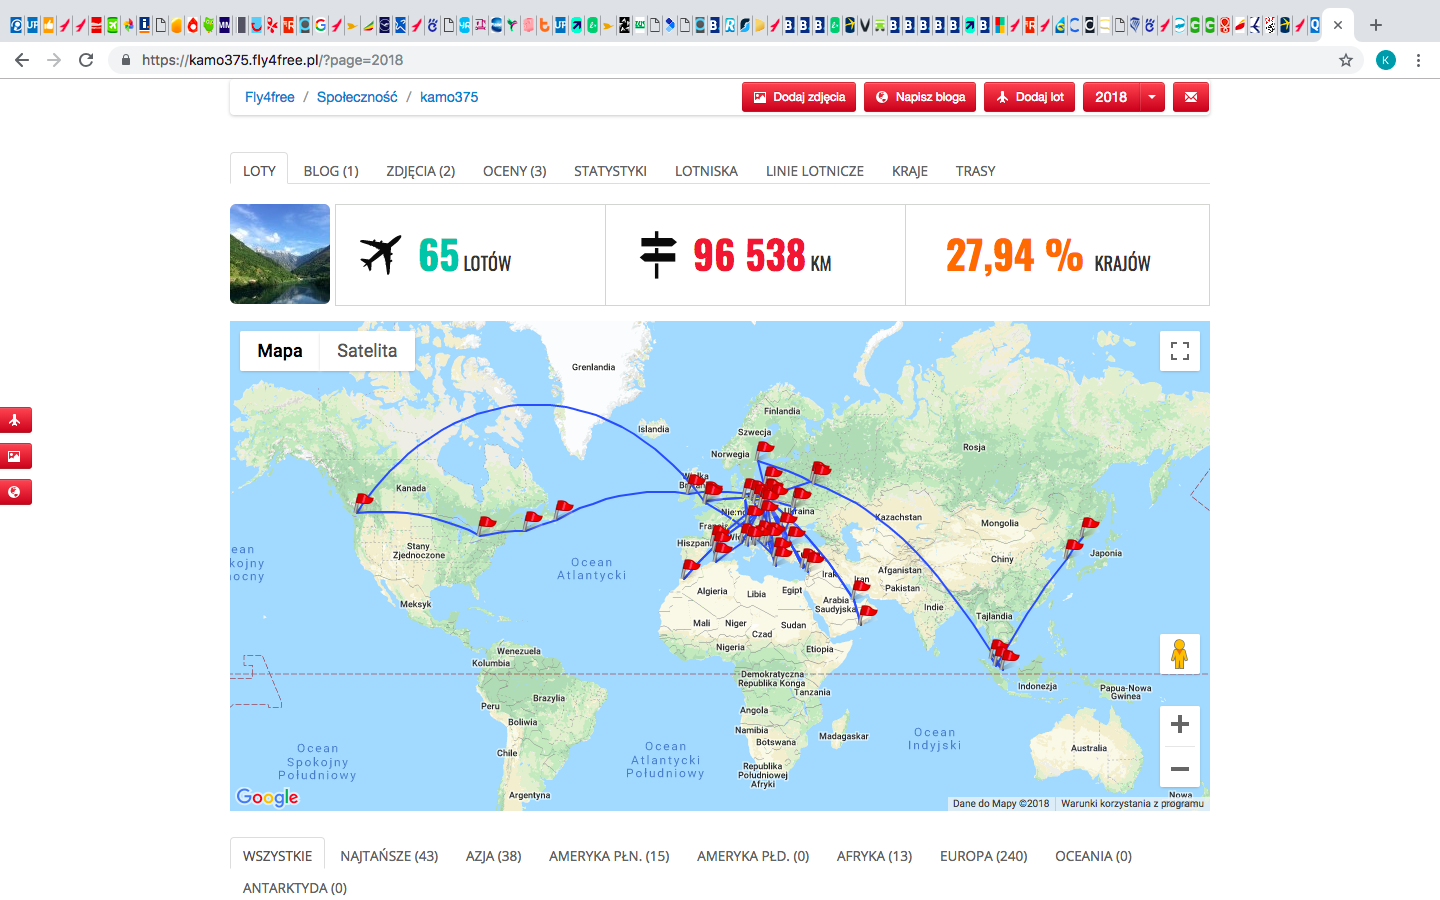Click the airplane icon on left sidebar
The width and height of the screenshot is (1440, 900).
[x=15, y=420]
